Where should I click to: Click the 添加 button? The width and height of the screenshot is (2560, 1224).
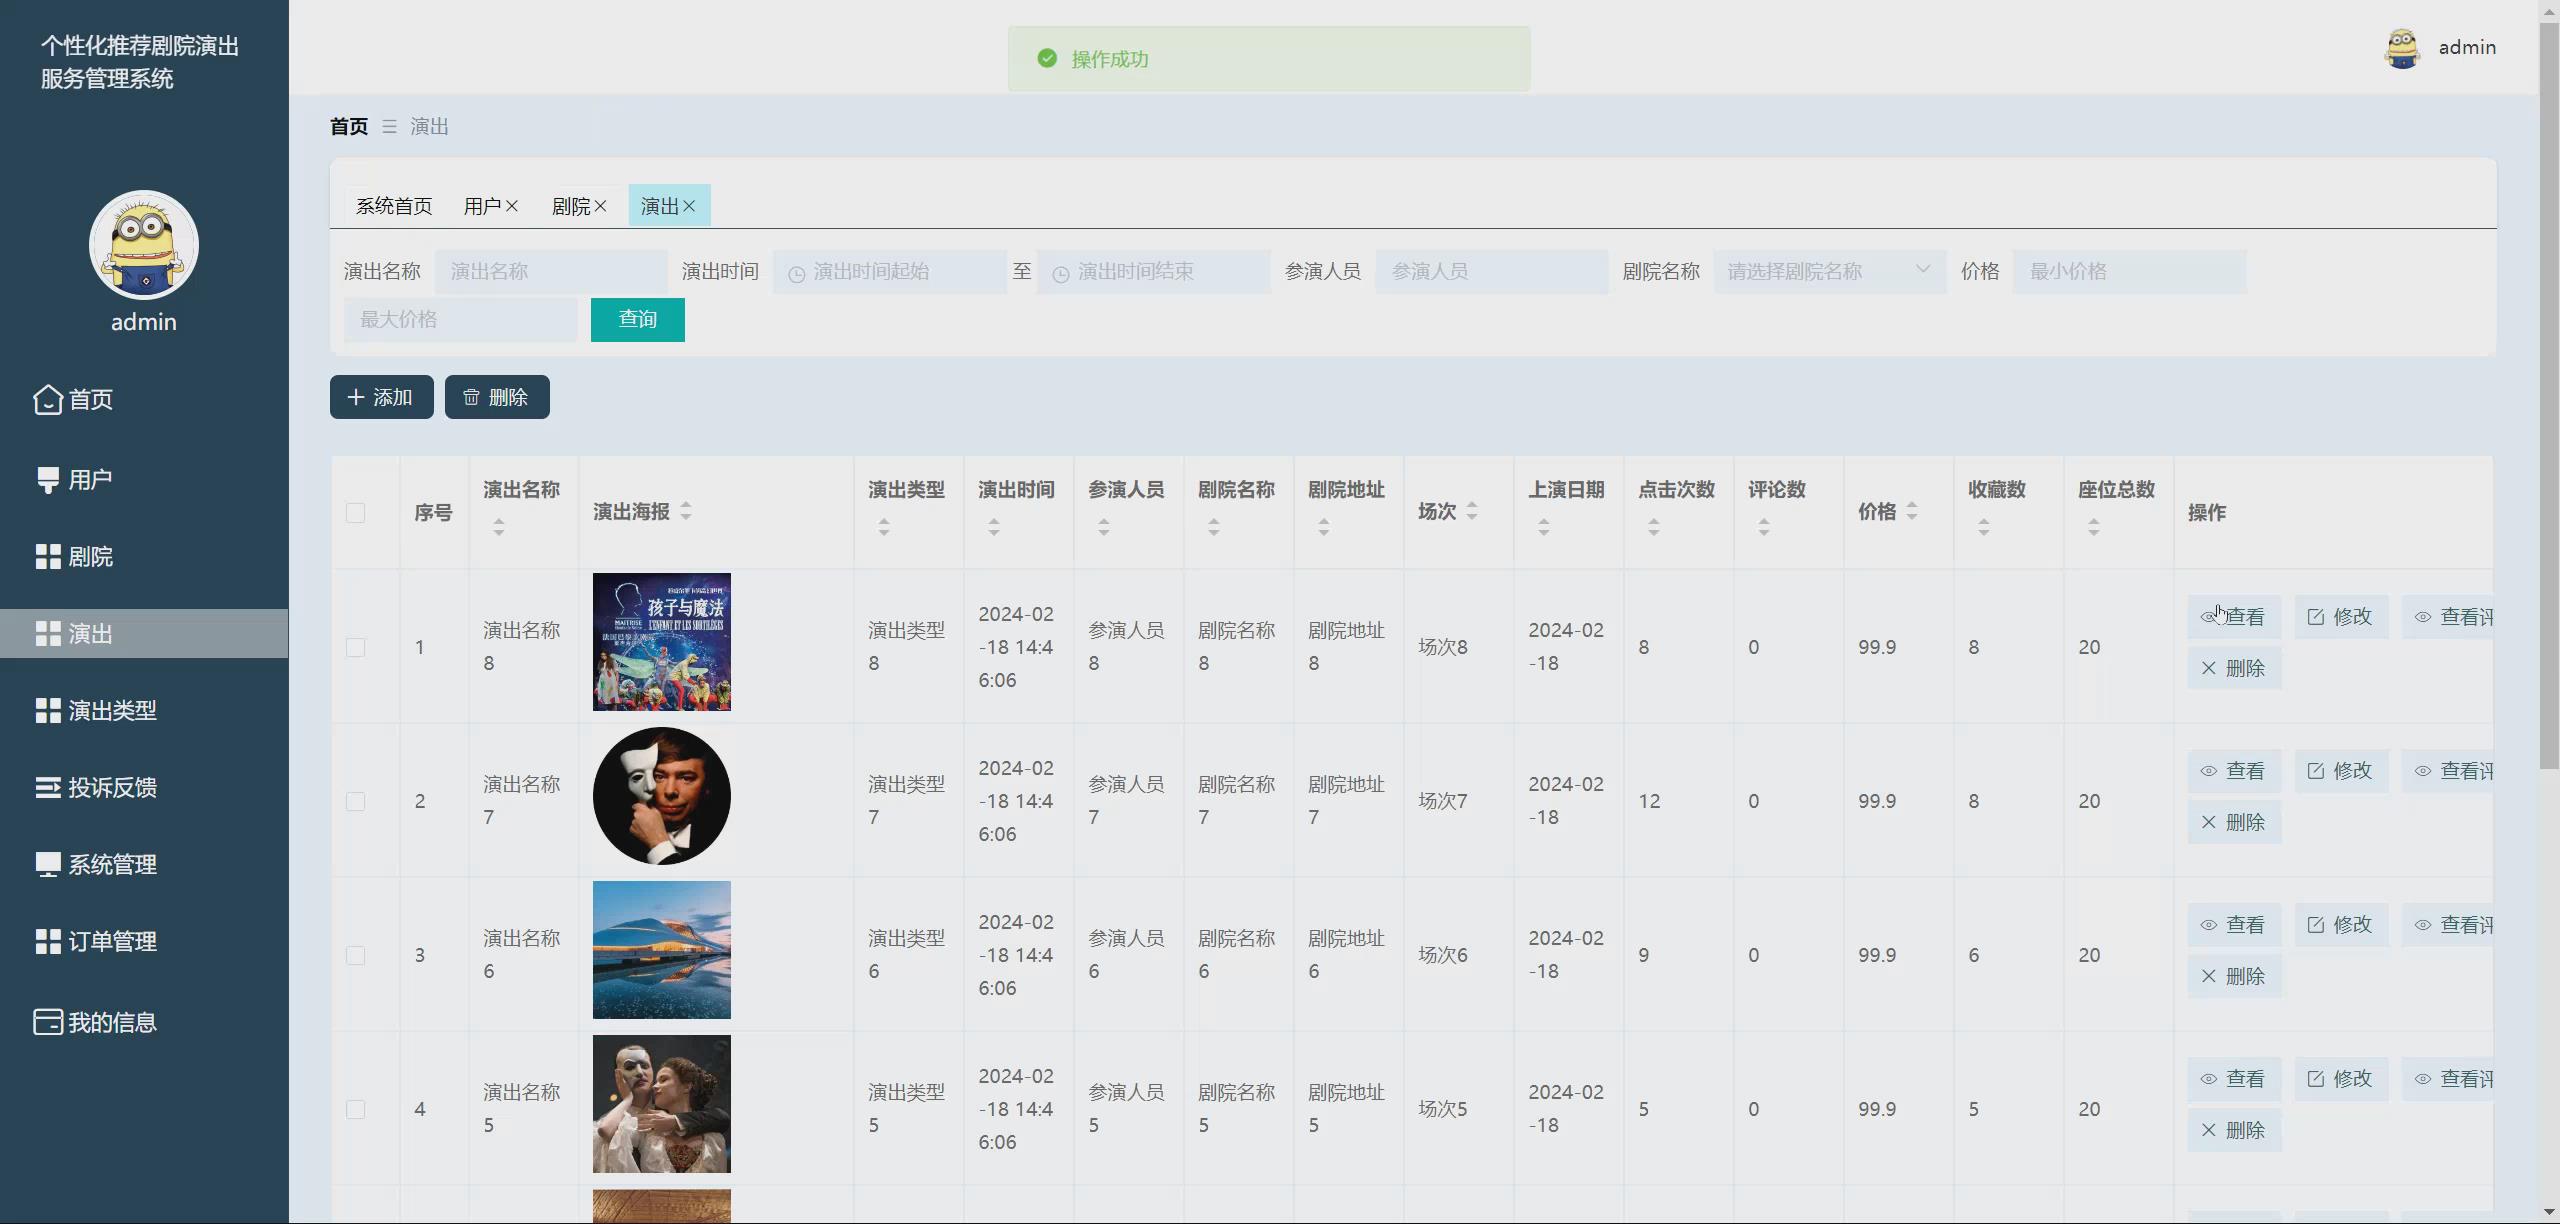point(381,397)
